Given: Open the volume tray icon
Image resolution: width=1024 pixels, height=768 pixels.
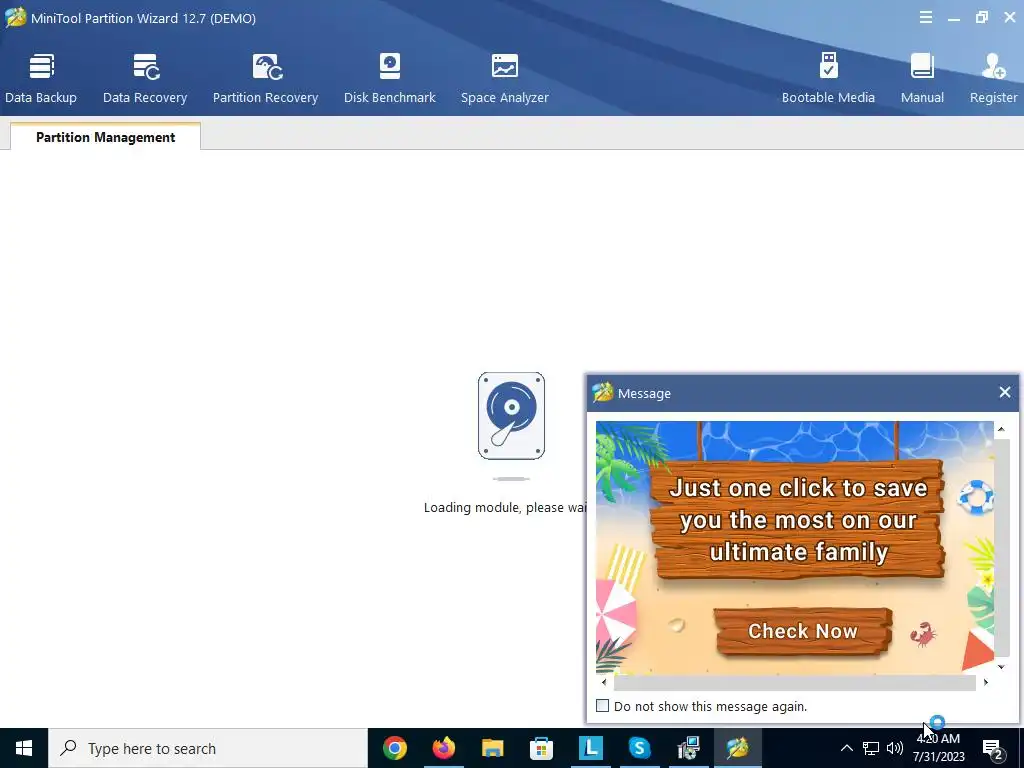Looking at the screenshot, I should [x=895, y=748].
